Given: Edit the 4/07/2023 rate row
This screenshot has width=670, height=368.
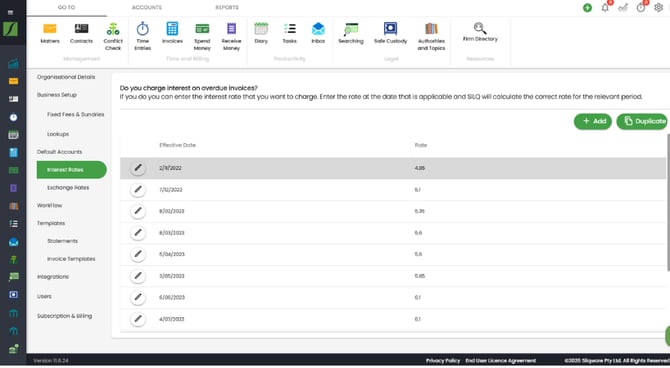Looking at the screenshot, I should pyautogui.click(x=138, y=319).
